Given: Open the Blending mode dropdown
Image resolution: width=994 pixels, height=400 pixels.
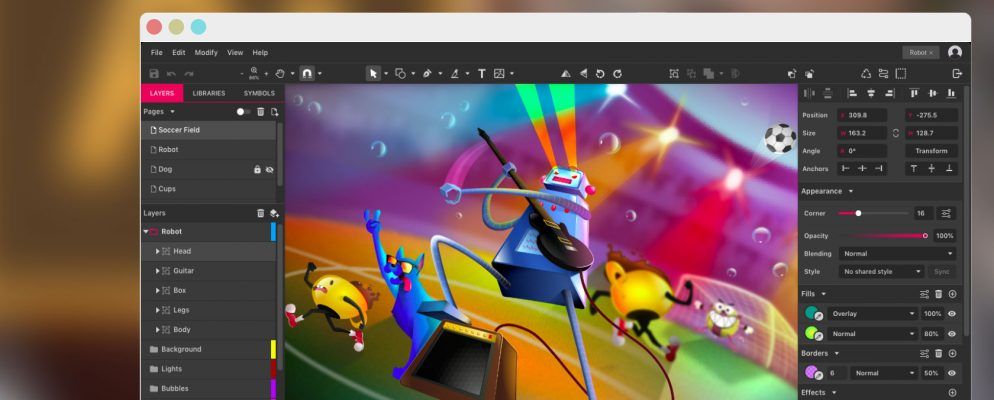Looking at the screenshot, I should tap(897, 254).
